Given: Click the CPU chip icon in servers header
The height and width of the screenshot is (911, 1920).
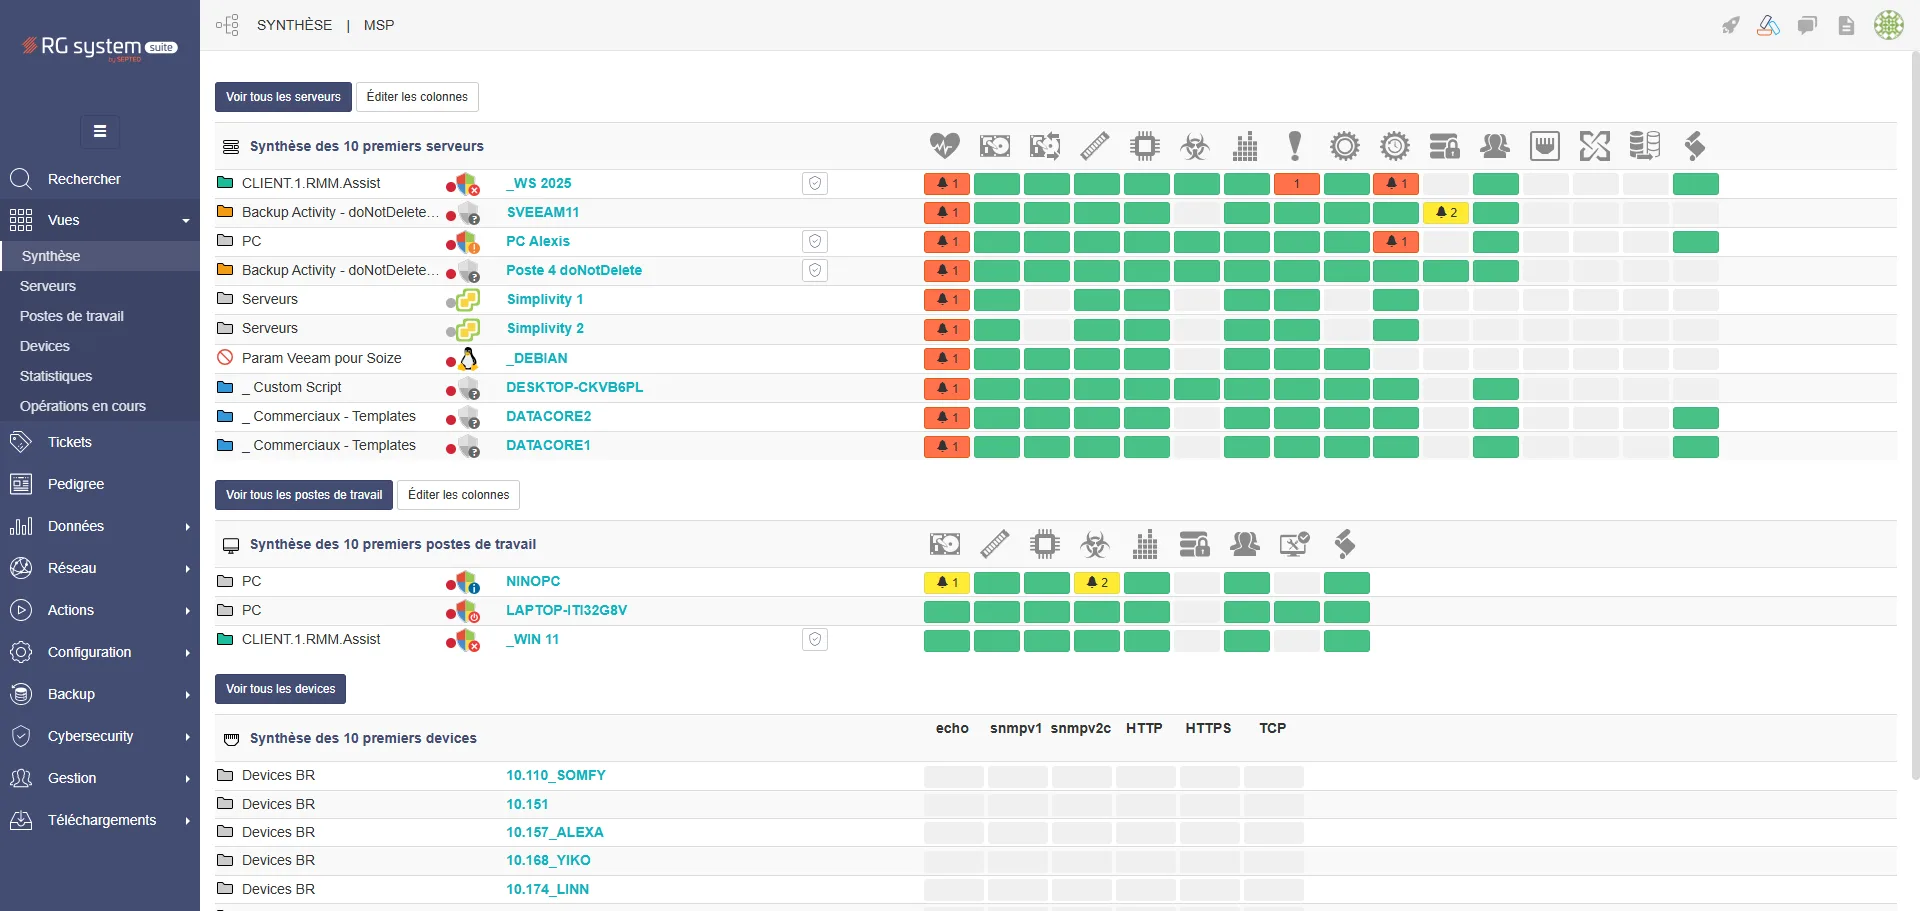Looking at the screenshot, I should (1145, 146).
